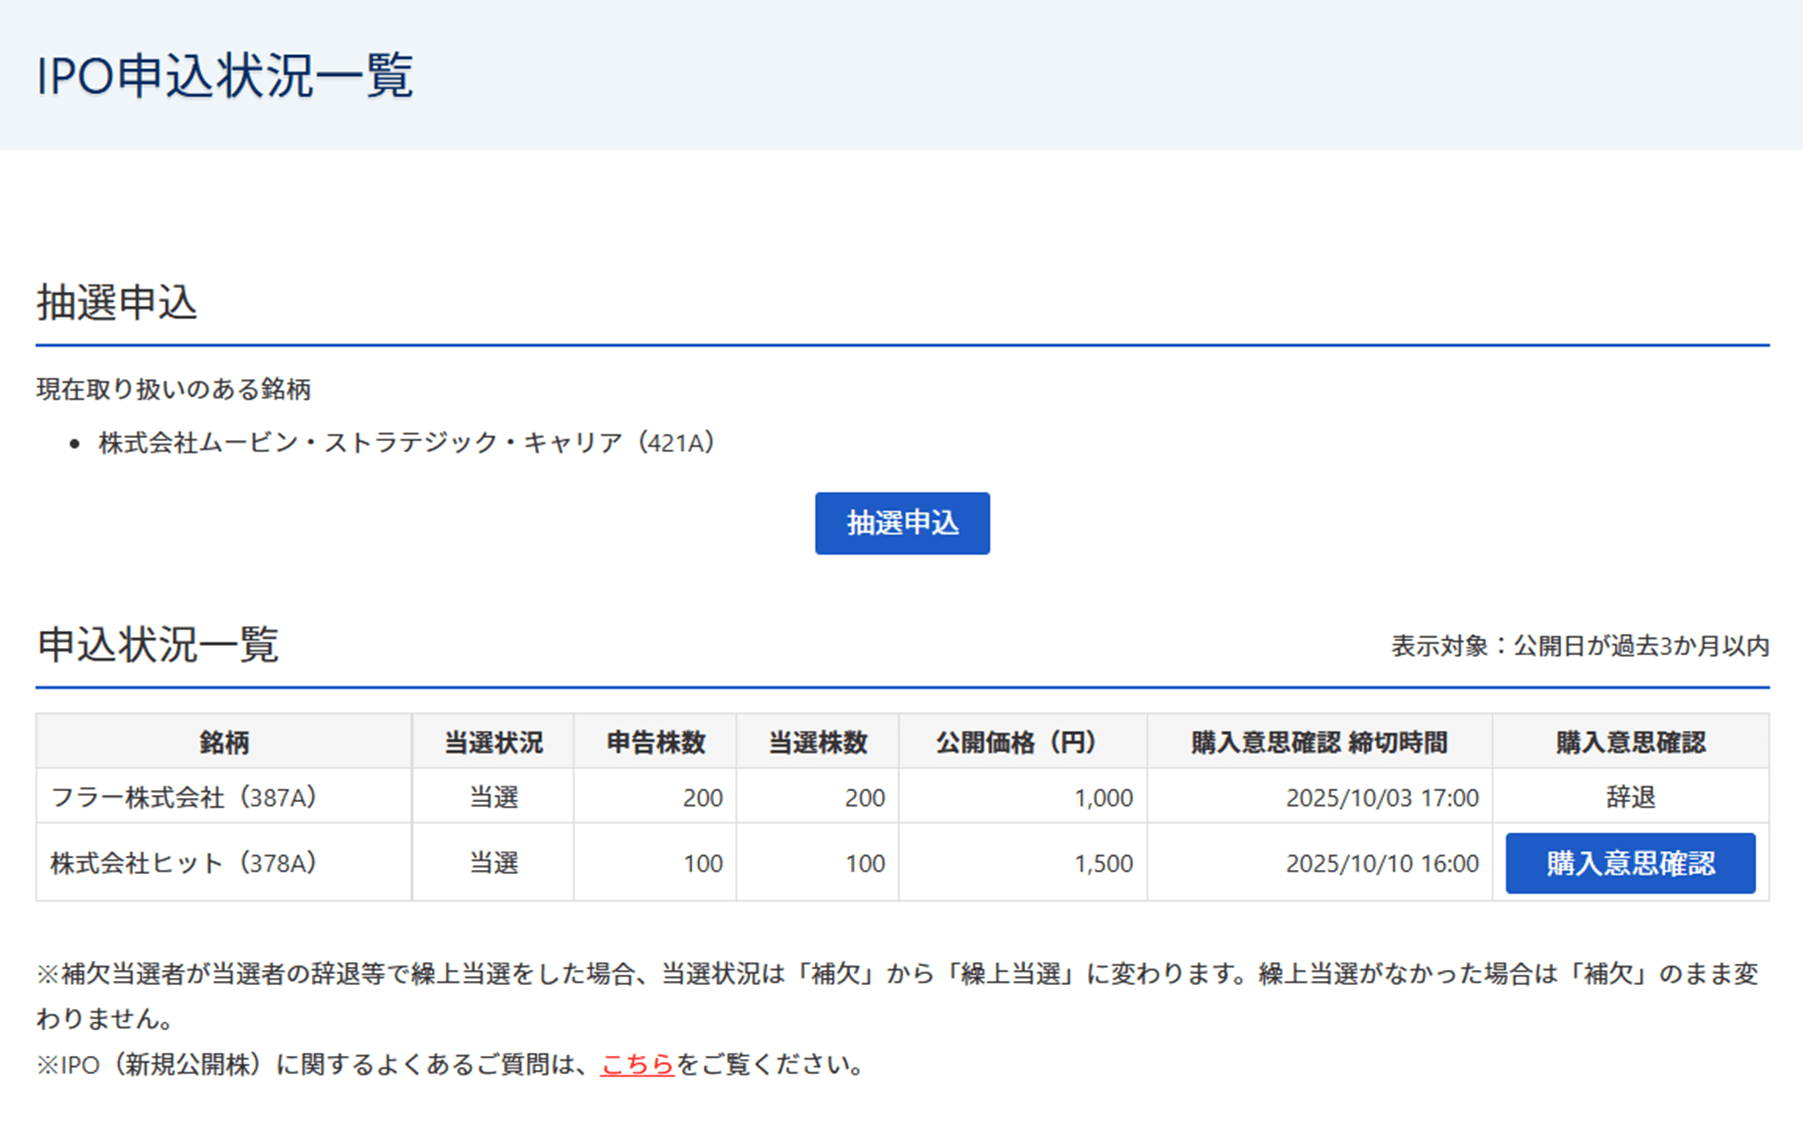
Task: Click the 公開価格（円） column header
Action: [x=1021, y=742]
